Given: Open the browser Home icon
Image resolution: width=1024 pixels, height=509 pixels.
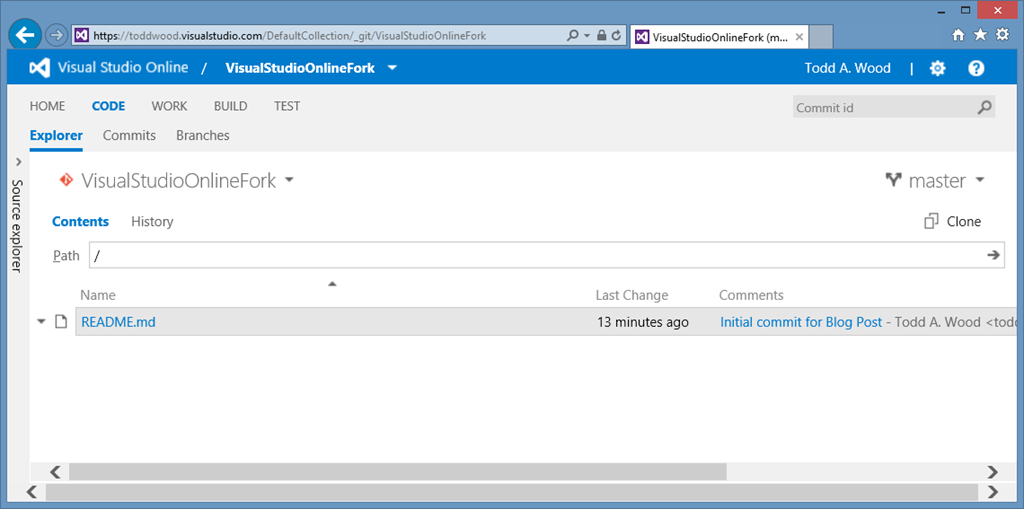Looking at the screenshot, I should 958,35.
